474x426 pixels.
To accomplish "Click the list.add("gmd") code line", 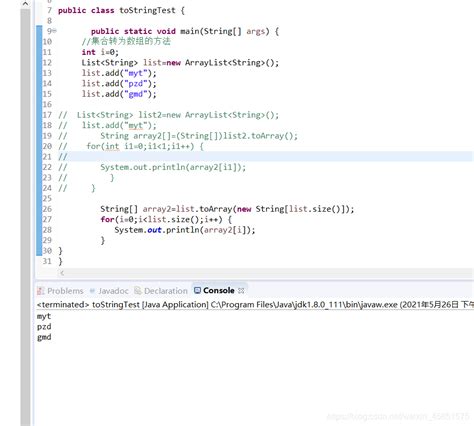I will pyautogui.click(x=119, y=94).
